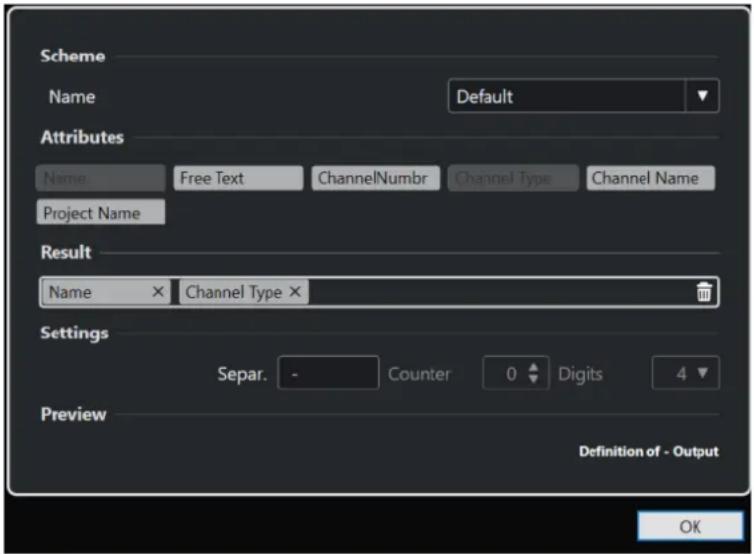Add the Project Name attribute
This screenshot has height=554, width=754.
coord(101,213)
